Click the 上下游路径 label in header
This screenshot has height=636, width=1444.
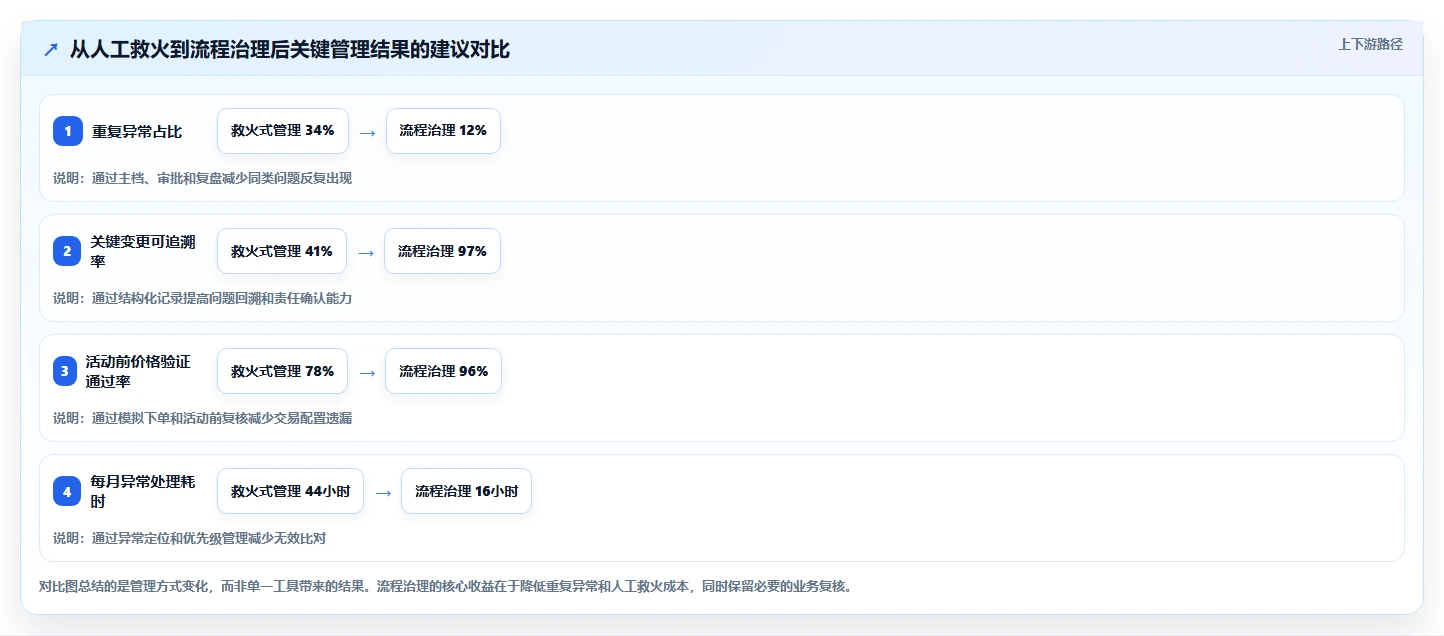[x=1370, y=44]
